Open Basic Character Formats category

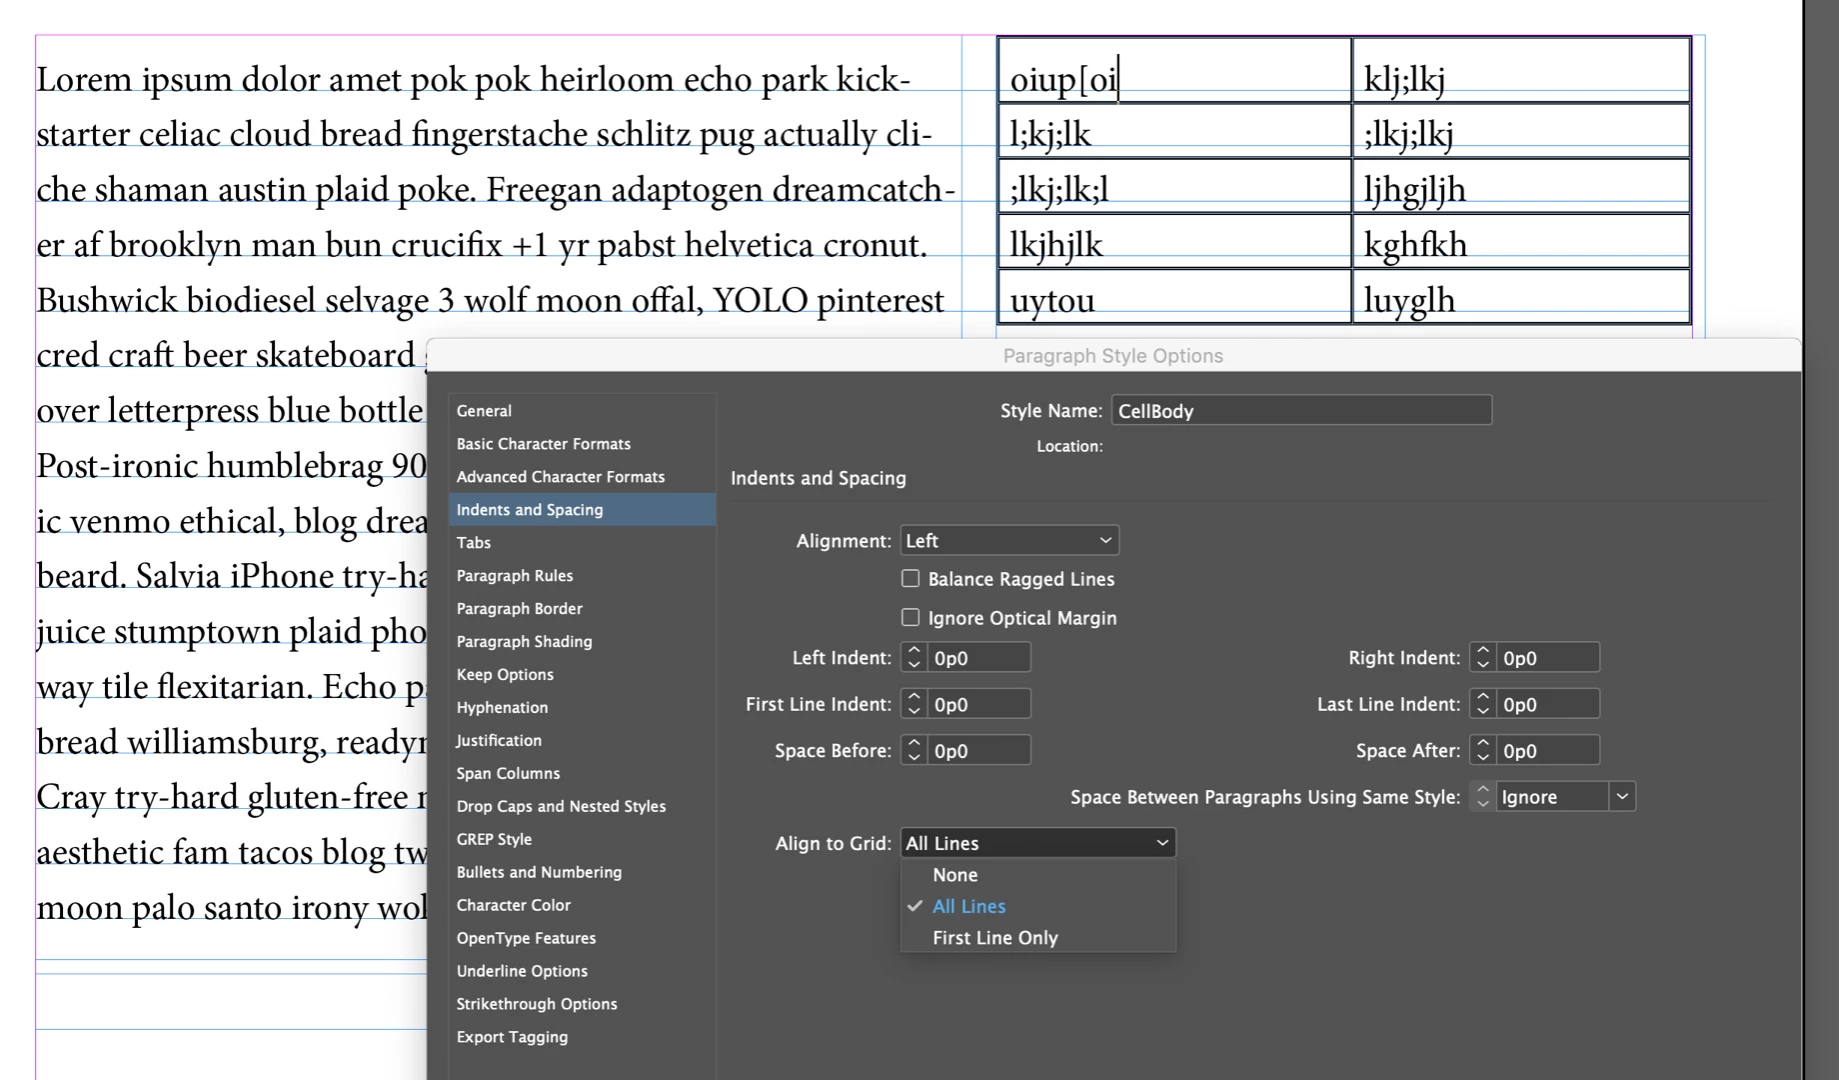pyautogui.click(x=582, y=444)
